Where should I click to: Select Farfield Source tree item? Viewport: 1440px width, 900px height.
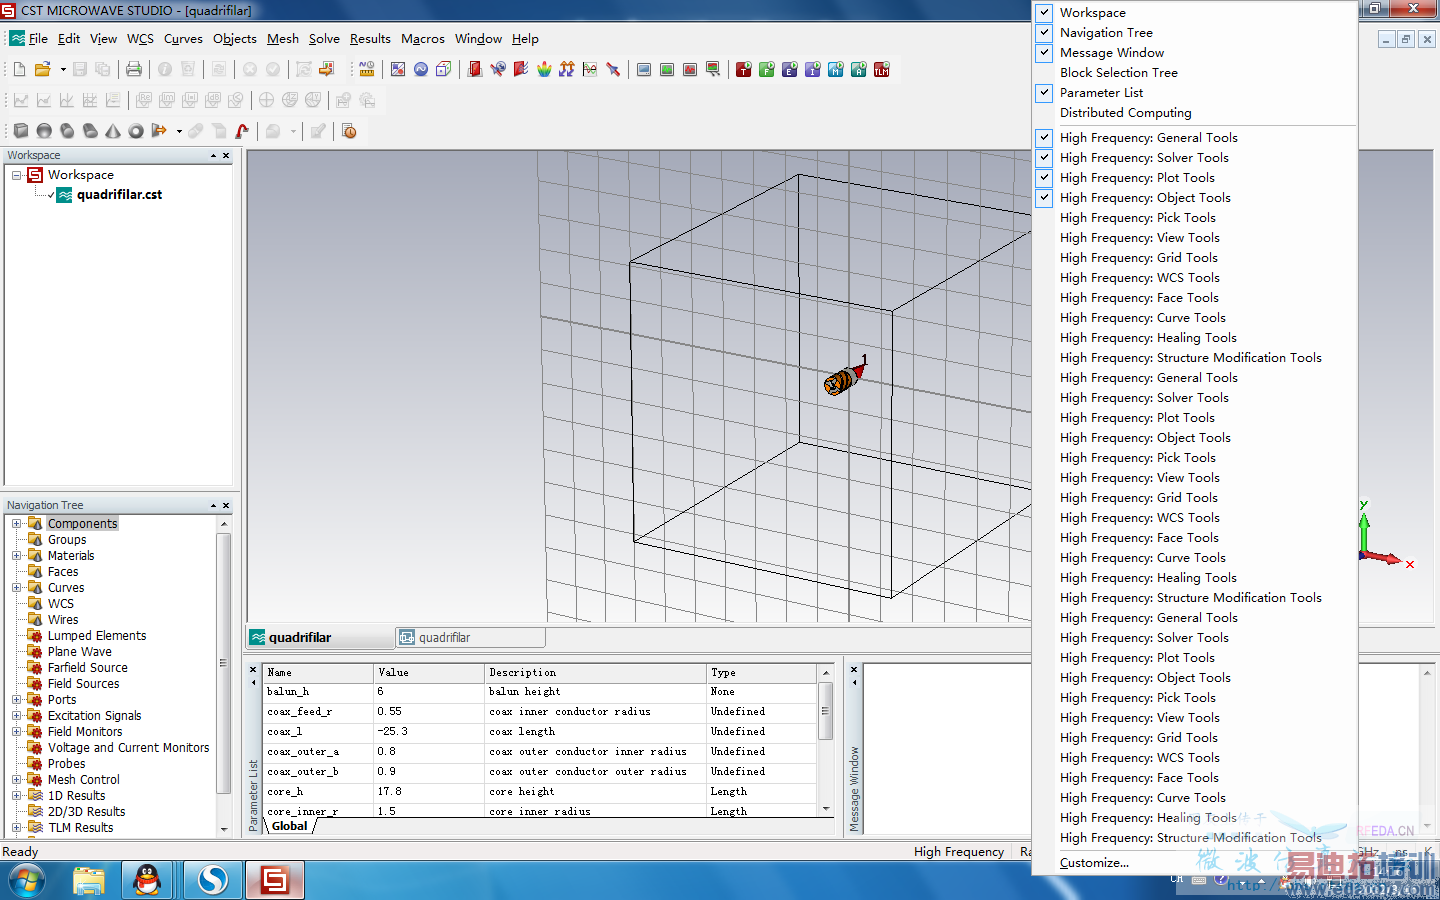coord(88,668)
